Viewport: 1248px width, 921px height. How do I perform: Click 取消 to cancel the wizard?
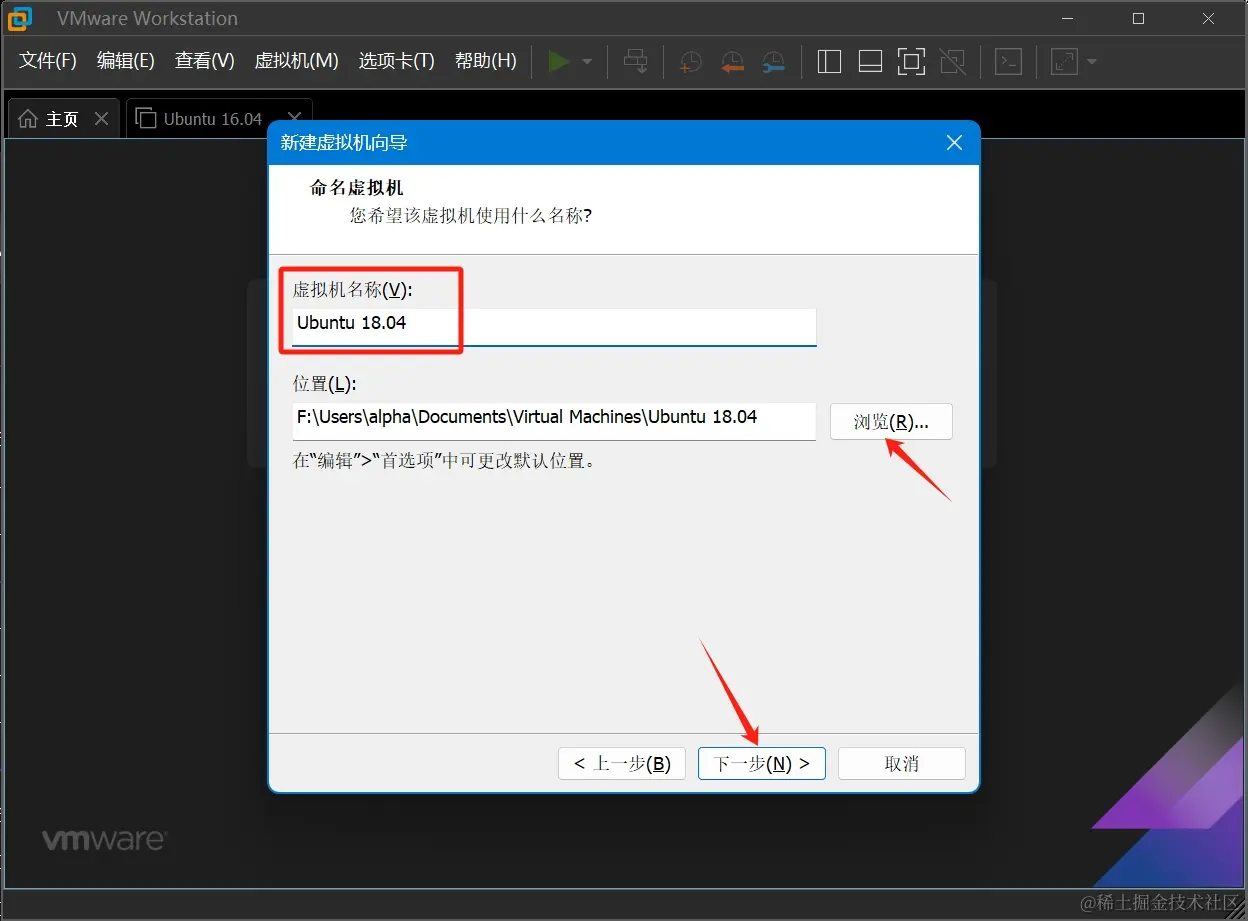tap(902, 764)
